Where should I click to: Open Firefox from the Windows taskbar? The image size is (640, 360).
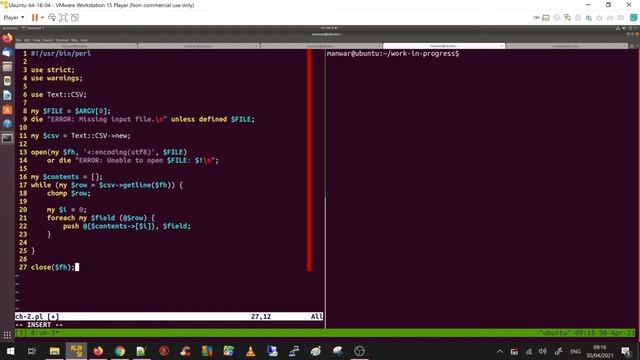pos(98,351)
